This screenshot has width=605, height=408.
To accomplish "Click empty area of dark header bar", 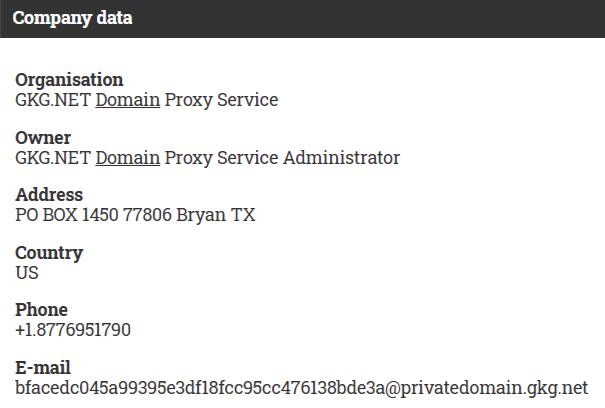I will [367, 19].
